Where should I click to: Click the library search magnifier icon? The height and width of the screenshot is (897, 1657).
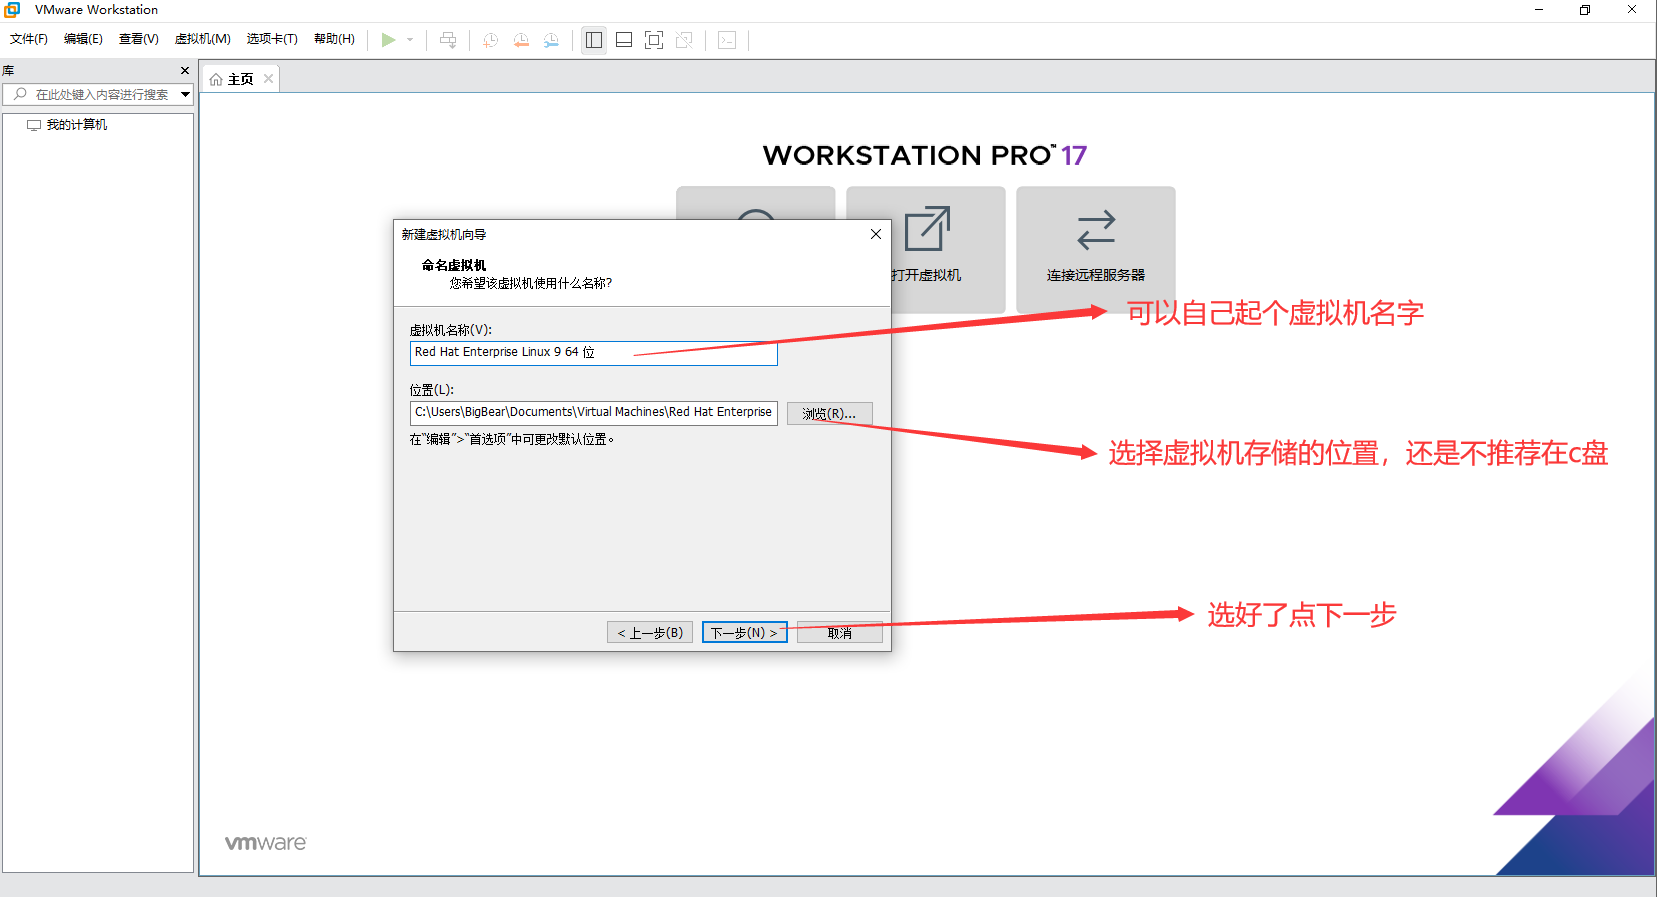coord(20,94)
